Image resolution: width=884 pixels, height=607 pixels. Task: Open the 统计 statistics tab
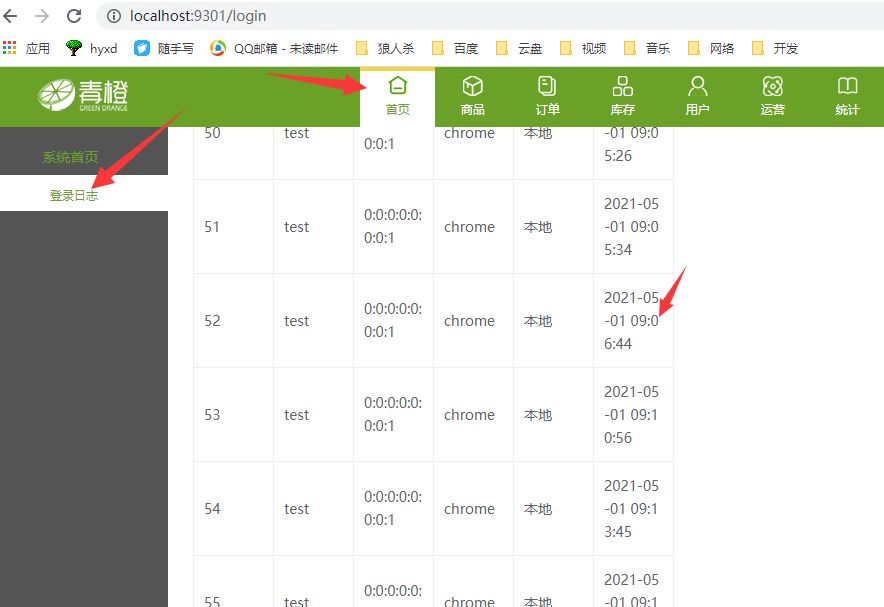(x=847, y=97)
